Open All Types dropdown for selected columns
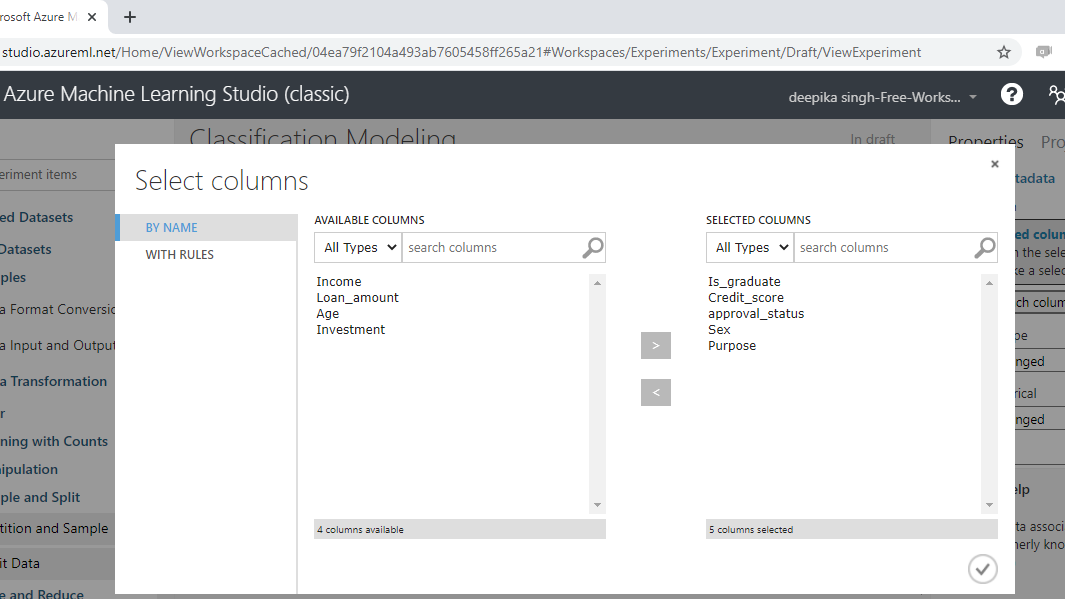Screen dimensions: 1065x599 point(750,248)
